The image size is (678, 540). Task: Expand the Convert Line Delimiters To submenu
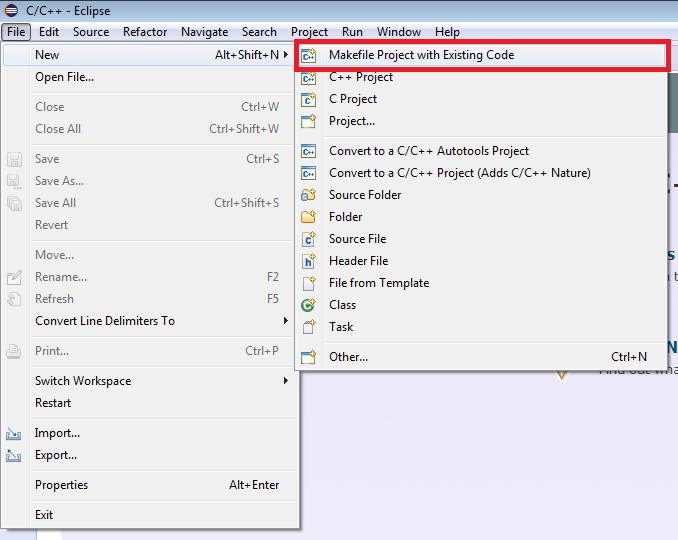[x=285, y=321]
